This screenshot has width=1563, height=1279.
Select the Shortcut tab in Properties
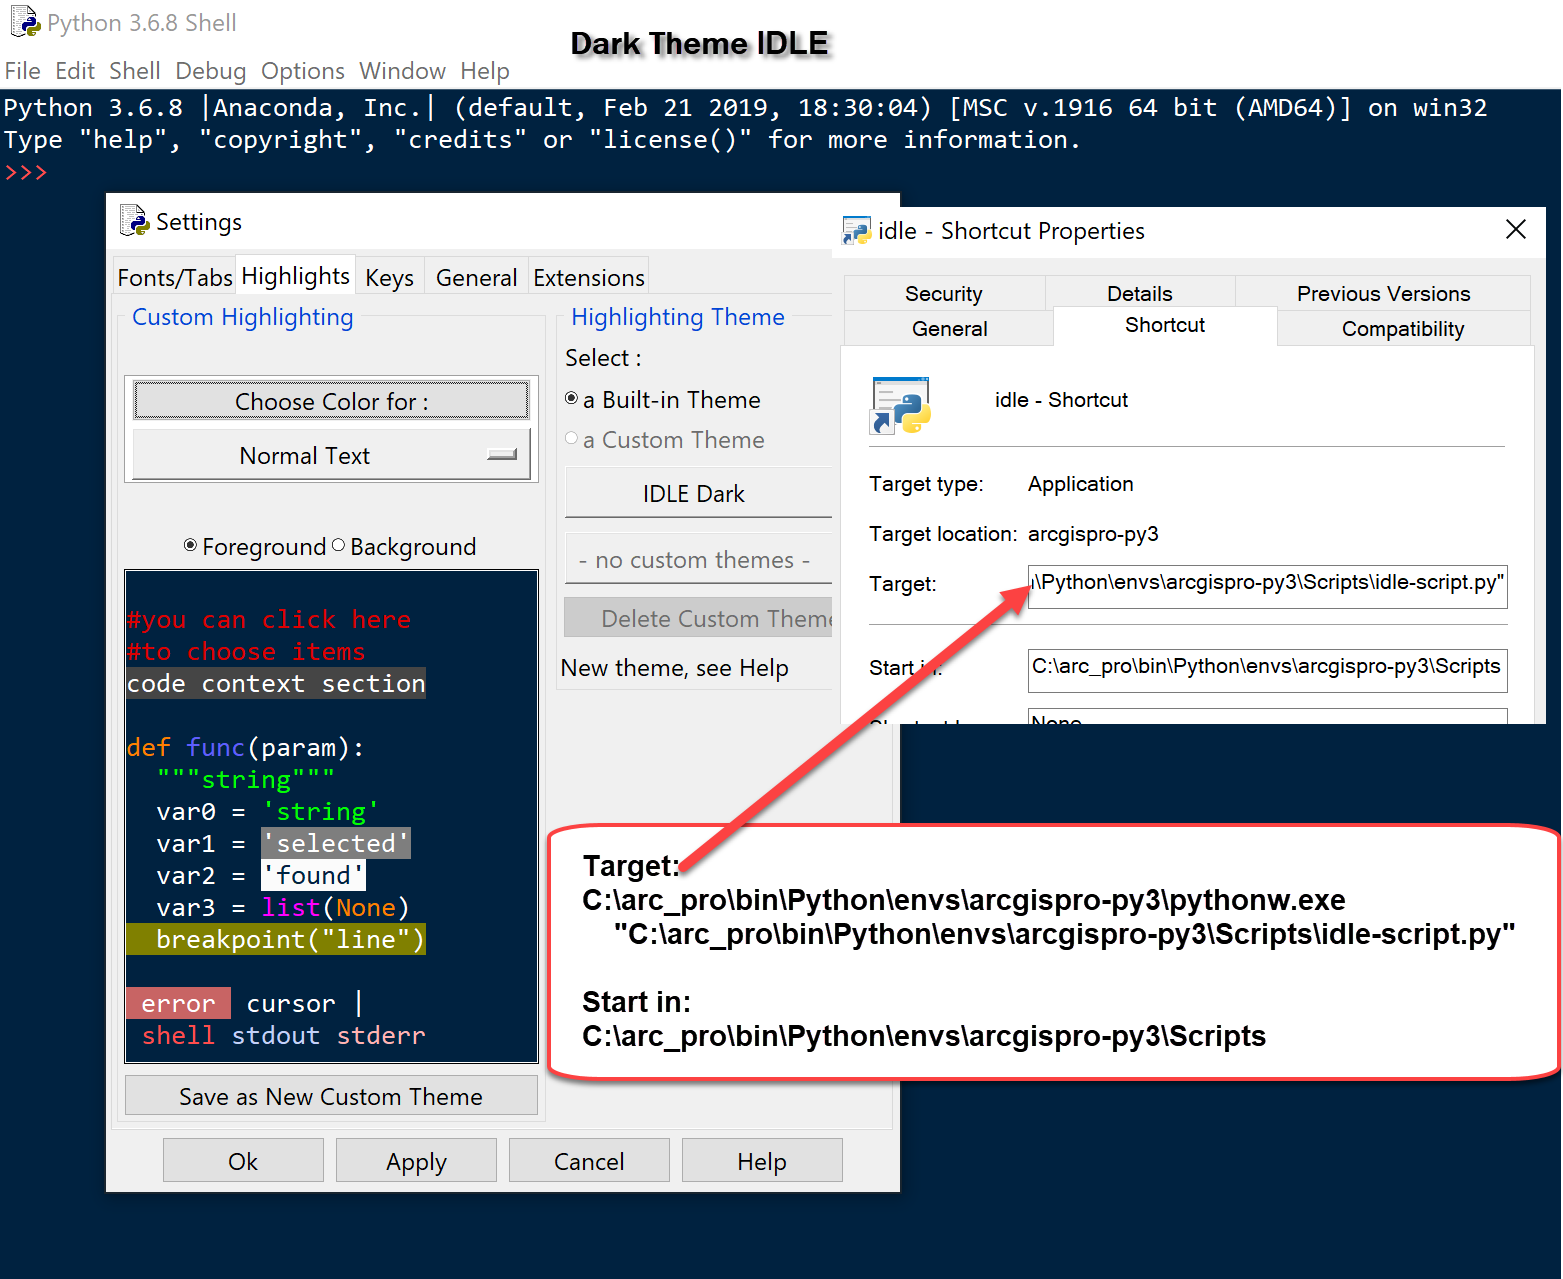tap(1165, 325)
